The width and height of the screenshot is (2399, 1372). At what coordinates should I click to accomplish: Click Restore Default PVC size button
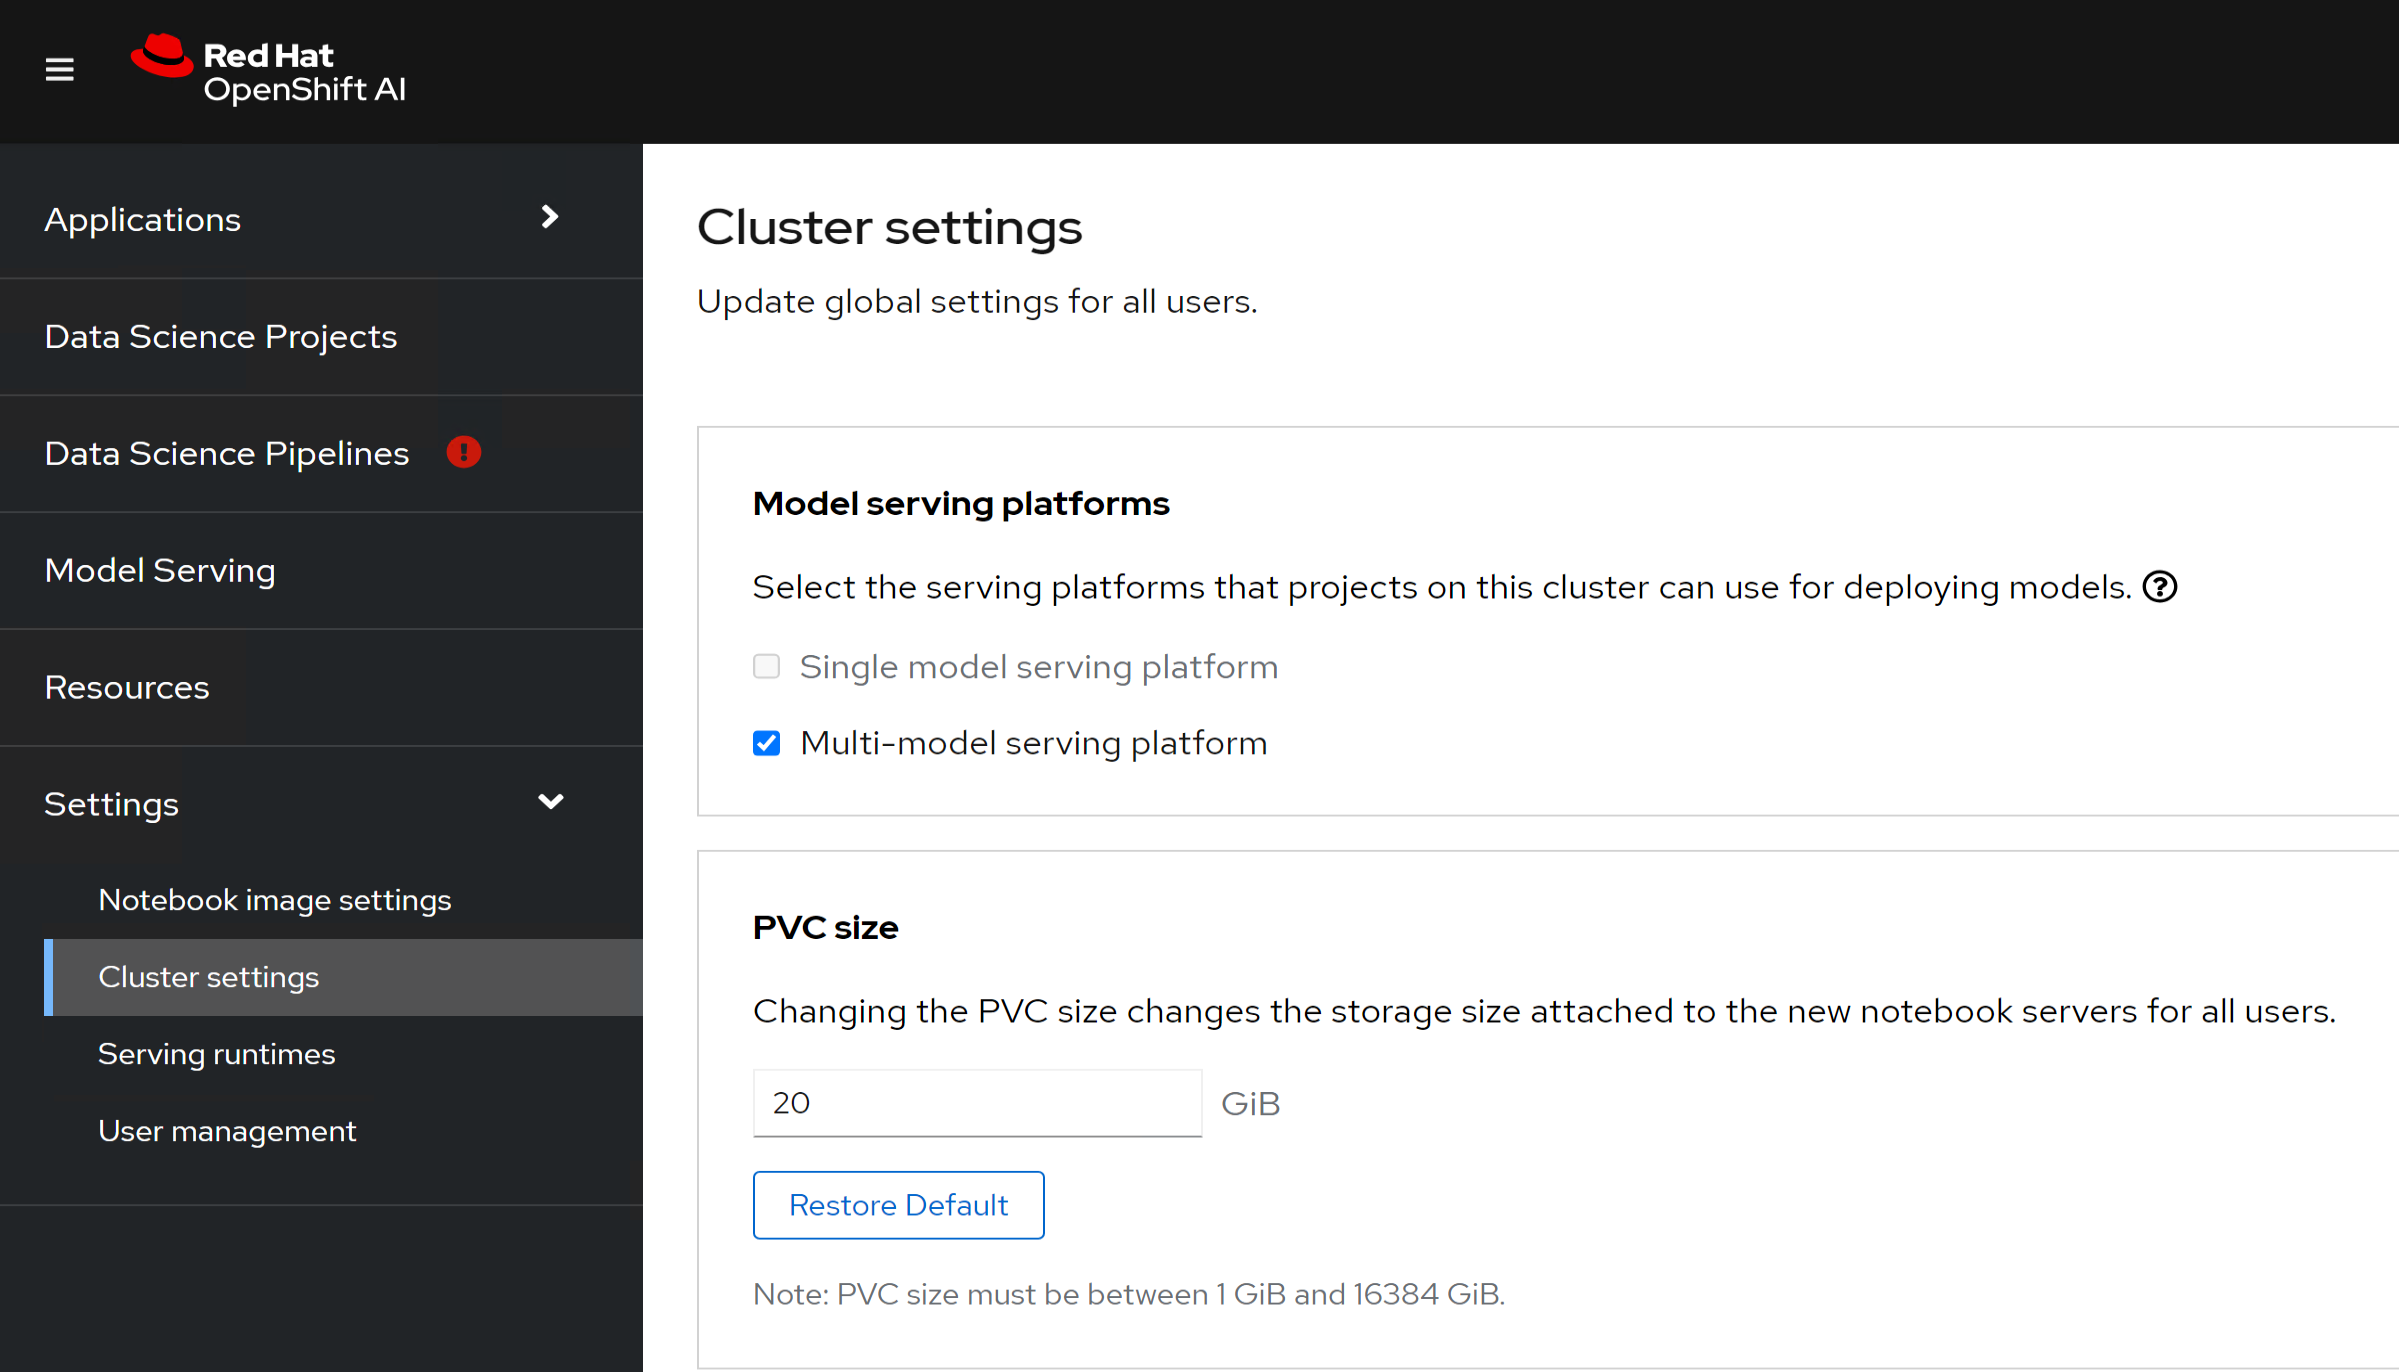[898, 1206]
